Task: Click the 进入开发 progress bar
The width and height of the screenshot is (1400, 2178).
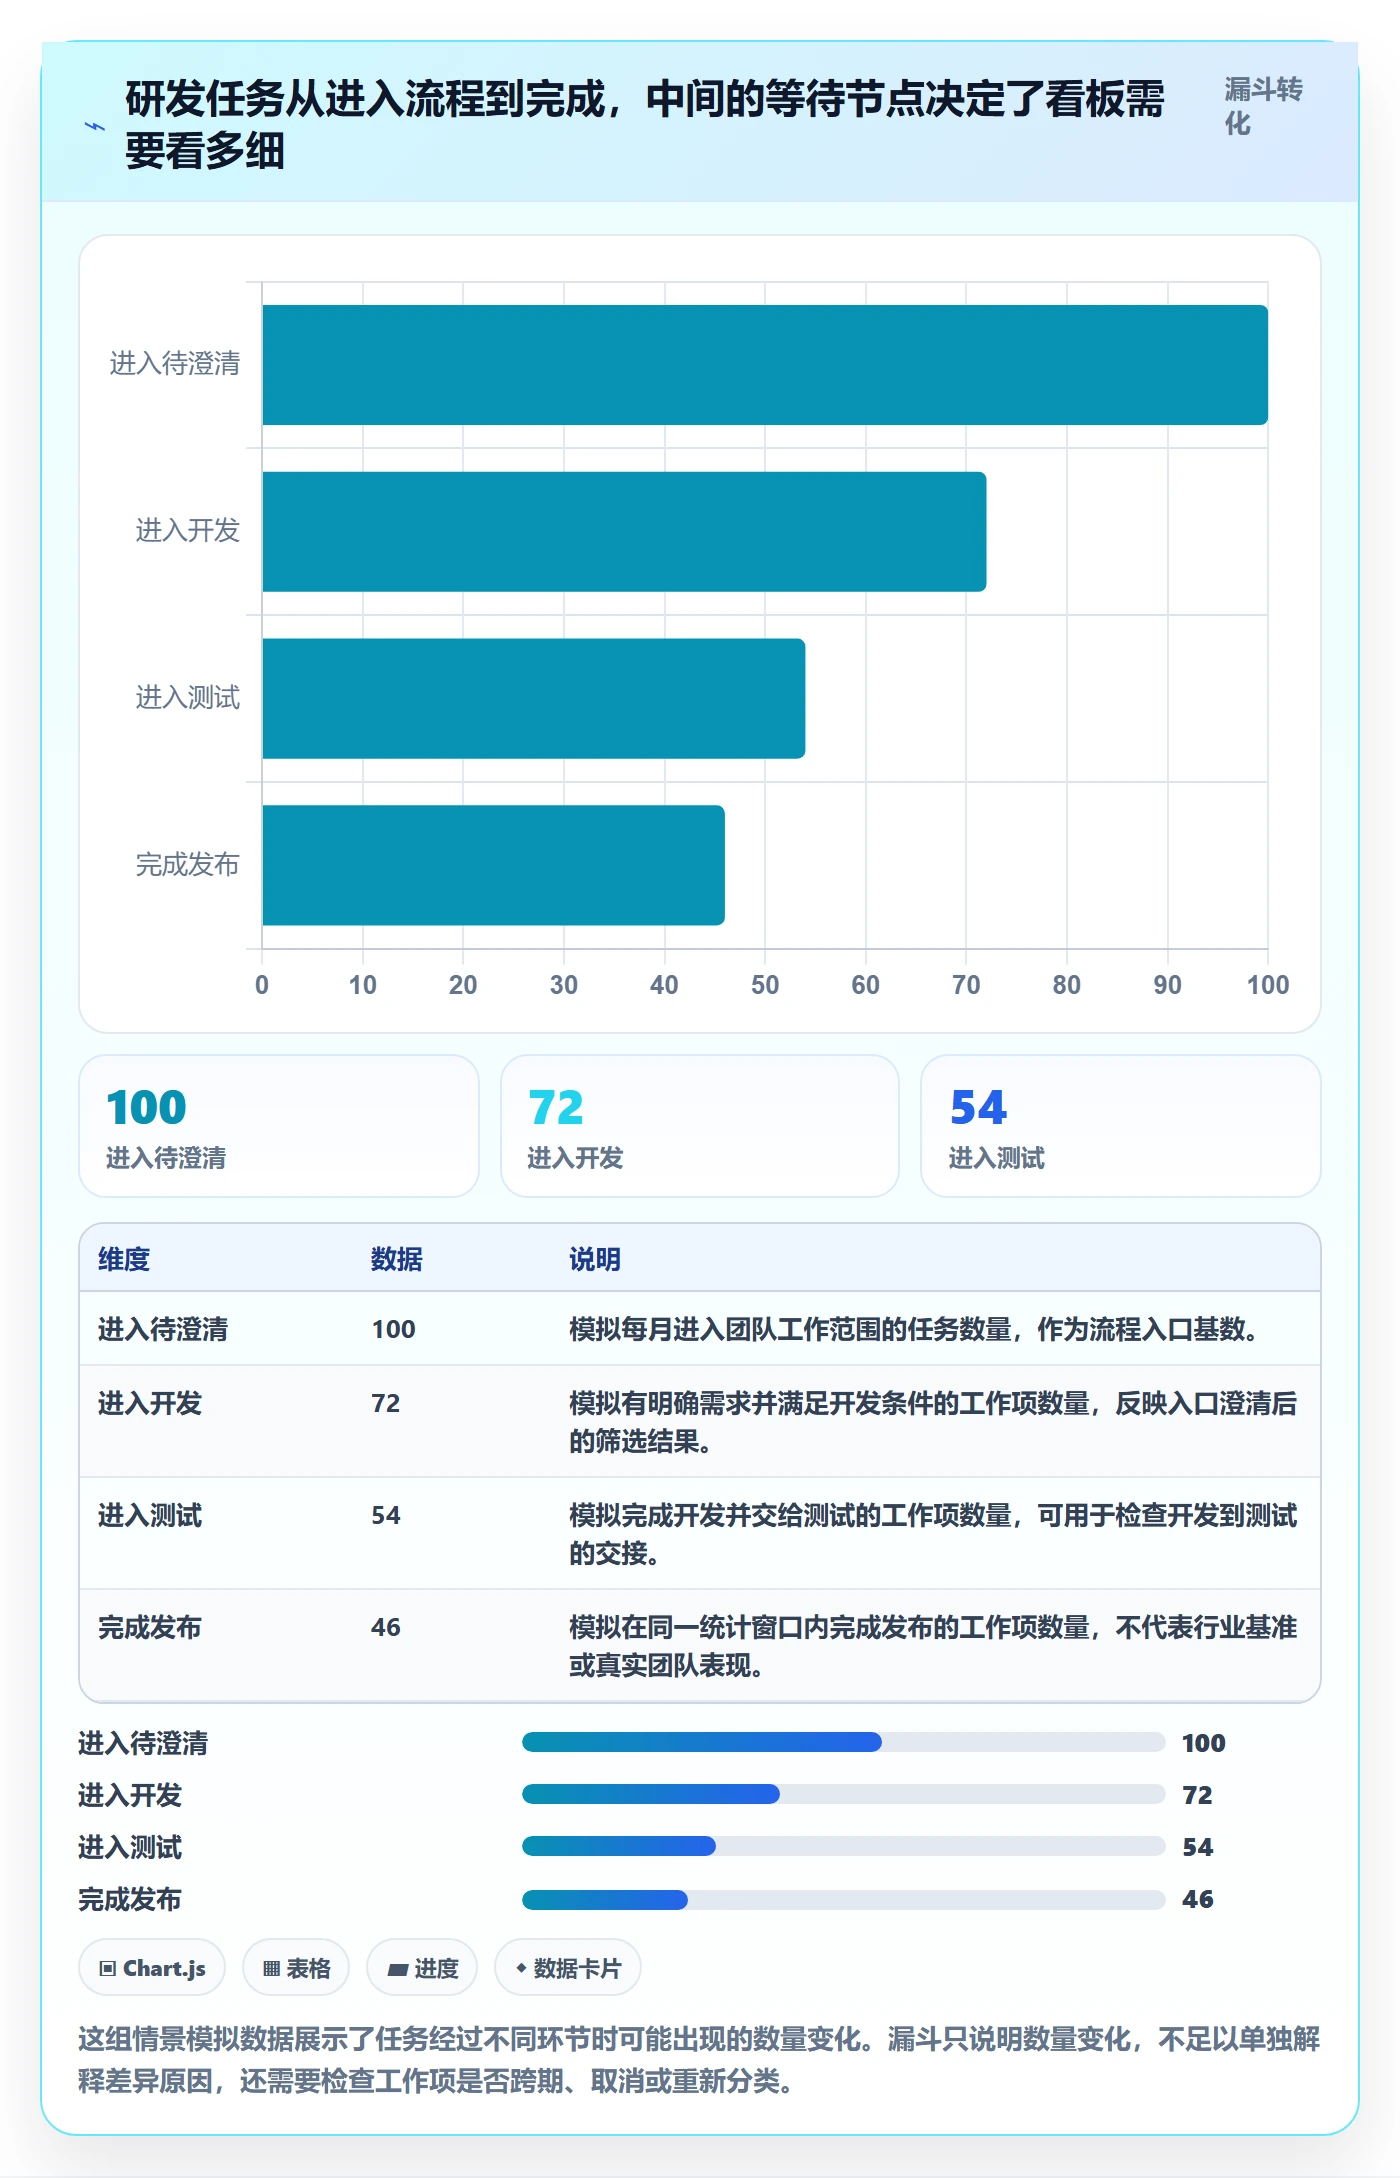Action: point(844,1794)
